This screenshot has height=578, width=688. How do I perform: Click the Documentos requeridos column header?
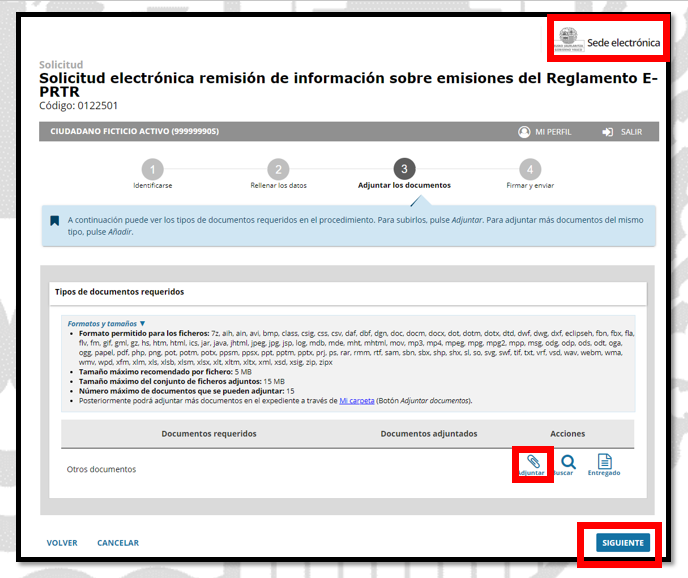click(209, 434)
